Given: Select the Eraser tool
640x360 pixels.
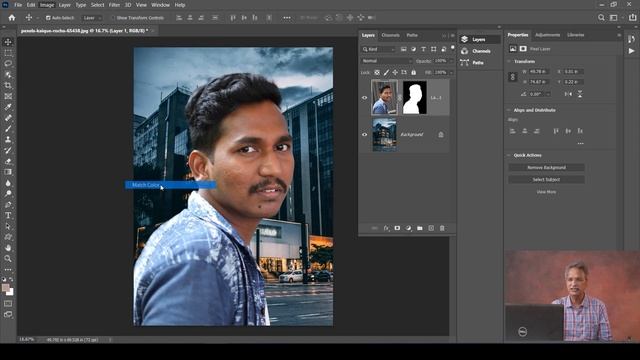Looking at the screenshot, I should (8, 161).
